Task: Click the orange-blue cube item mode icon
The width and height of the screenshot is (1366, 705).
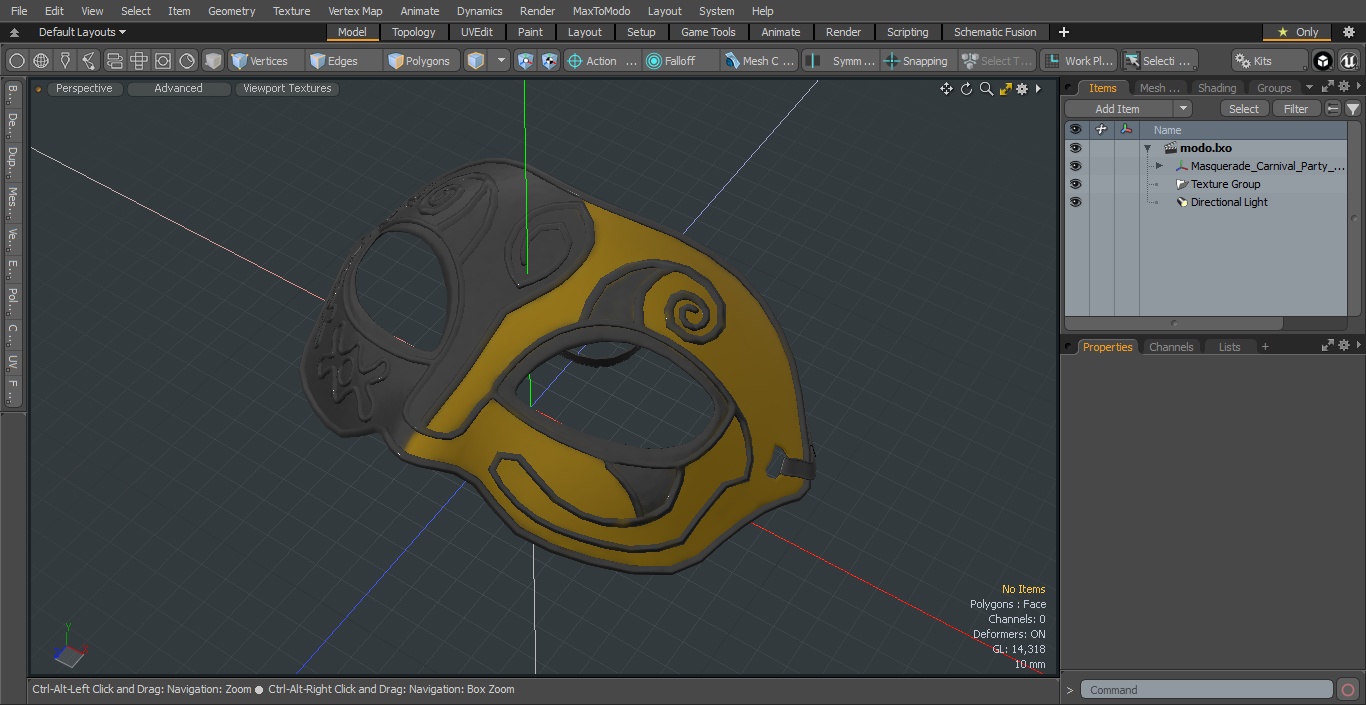Action: pyautogui.click(x=476, y=61)
